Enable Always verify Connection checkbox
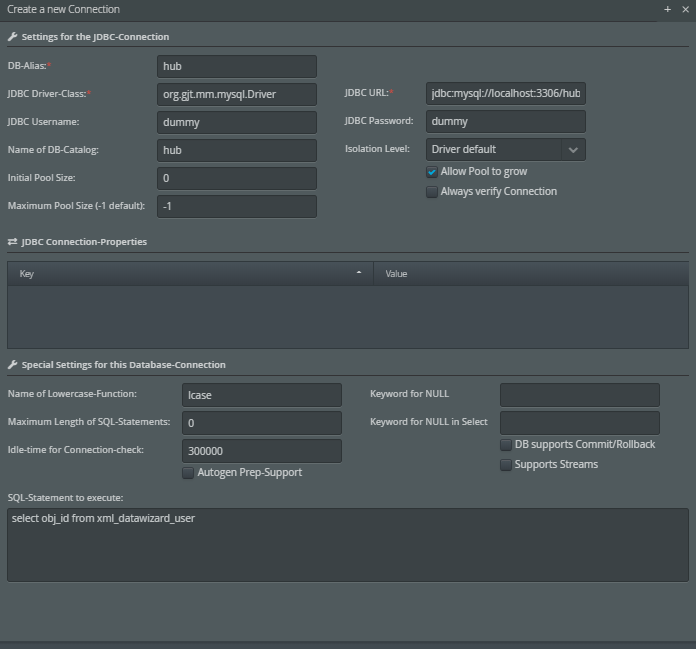This screenshot has width=696, height=649. pos(431,192)
